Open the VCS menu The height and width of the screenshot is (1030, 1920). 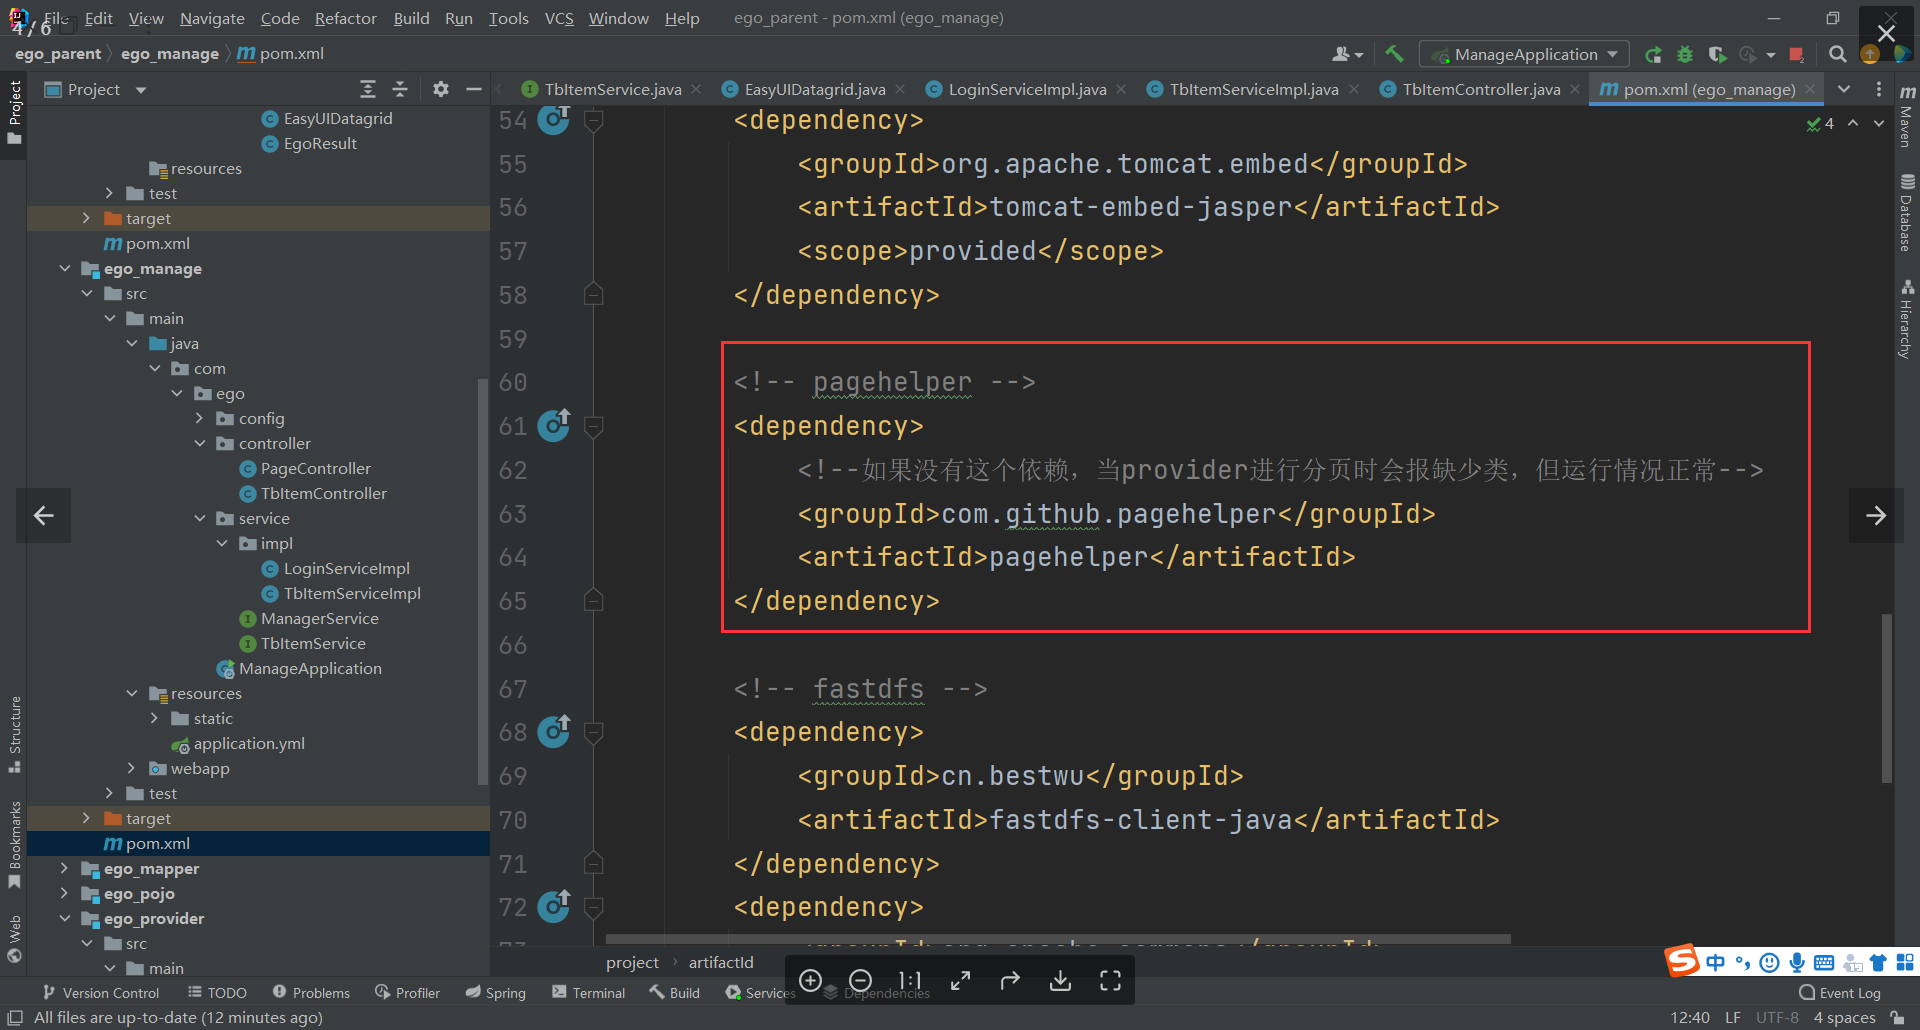pyautogui.click(x=559, y=18)
